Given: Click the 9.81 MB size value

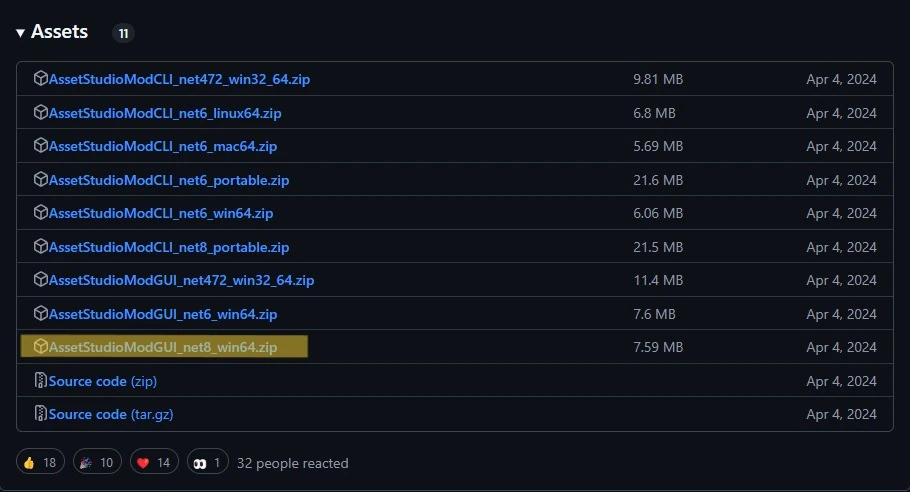Looking at the screenshot, I should pos(658,79).
